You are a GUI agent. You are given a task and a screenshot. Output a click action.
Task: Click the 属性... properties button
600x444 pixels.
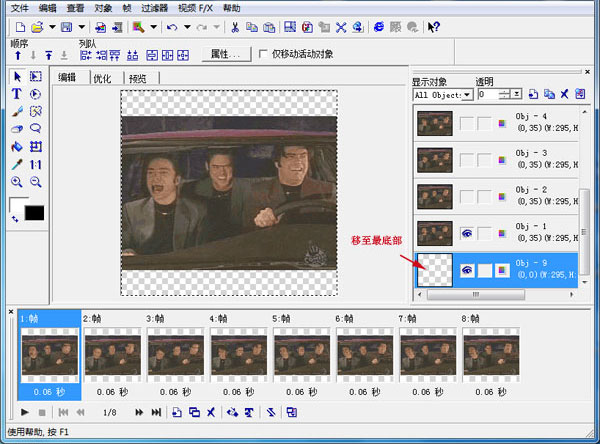(x=226, y=54)
